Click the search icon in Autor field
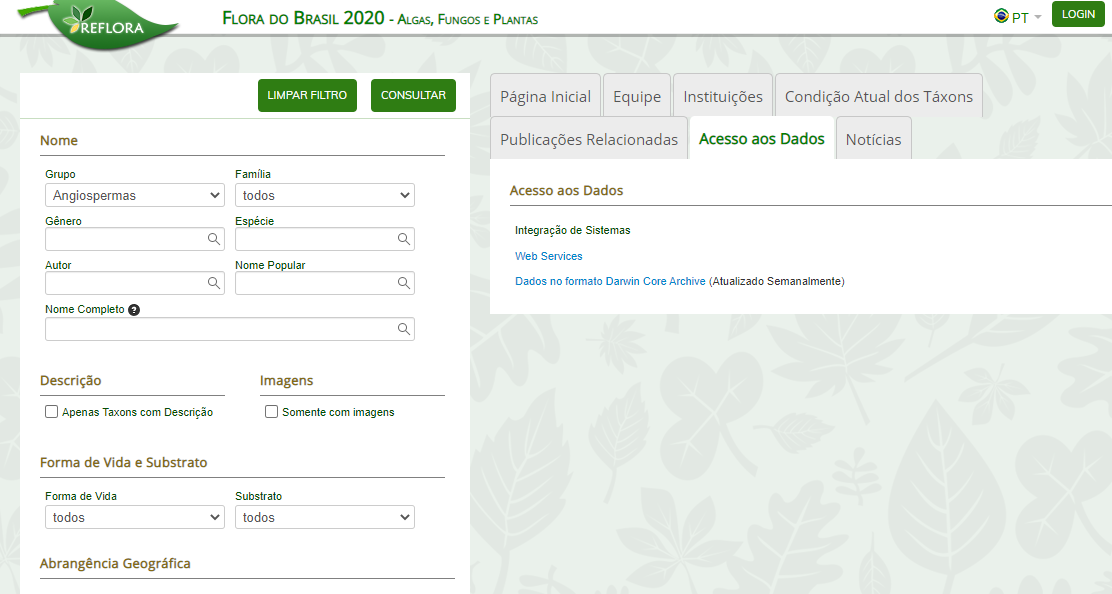Screen dimensions: 1112x594 click(214, 283)
